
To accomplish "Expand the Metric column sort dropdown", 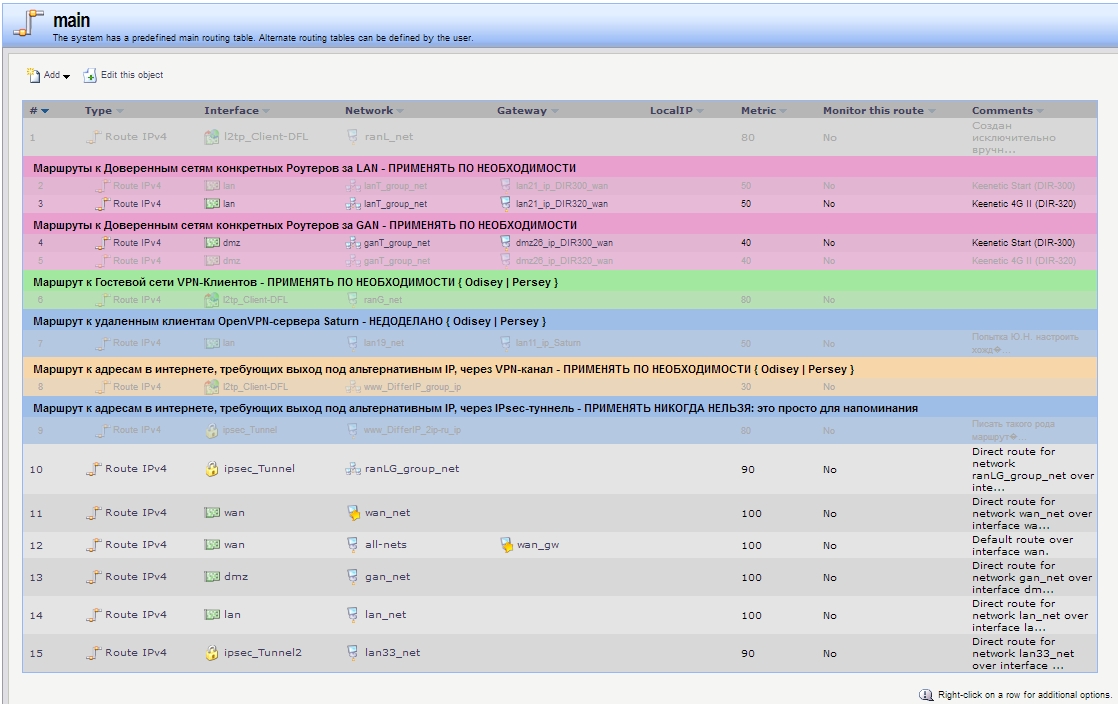I will pos(783,111).
